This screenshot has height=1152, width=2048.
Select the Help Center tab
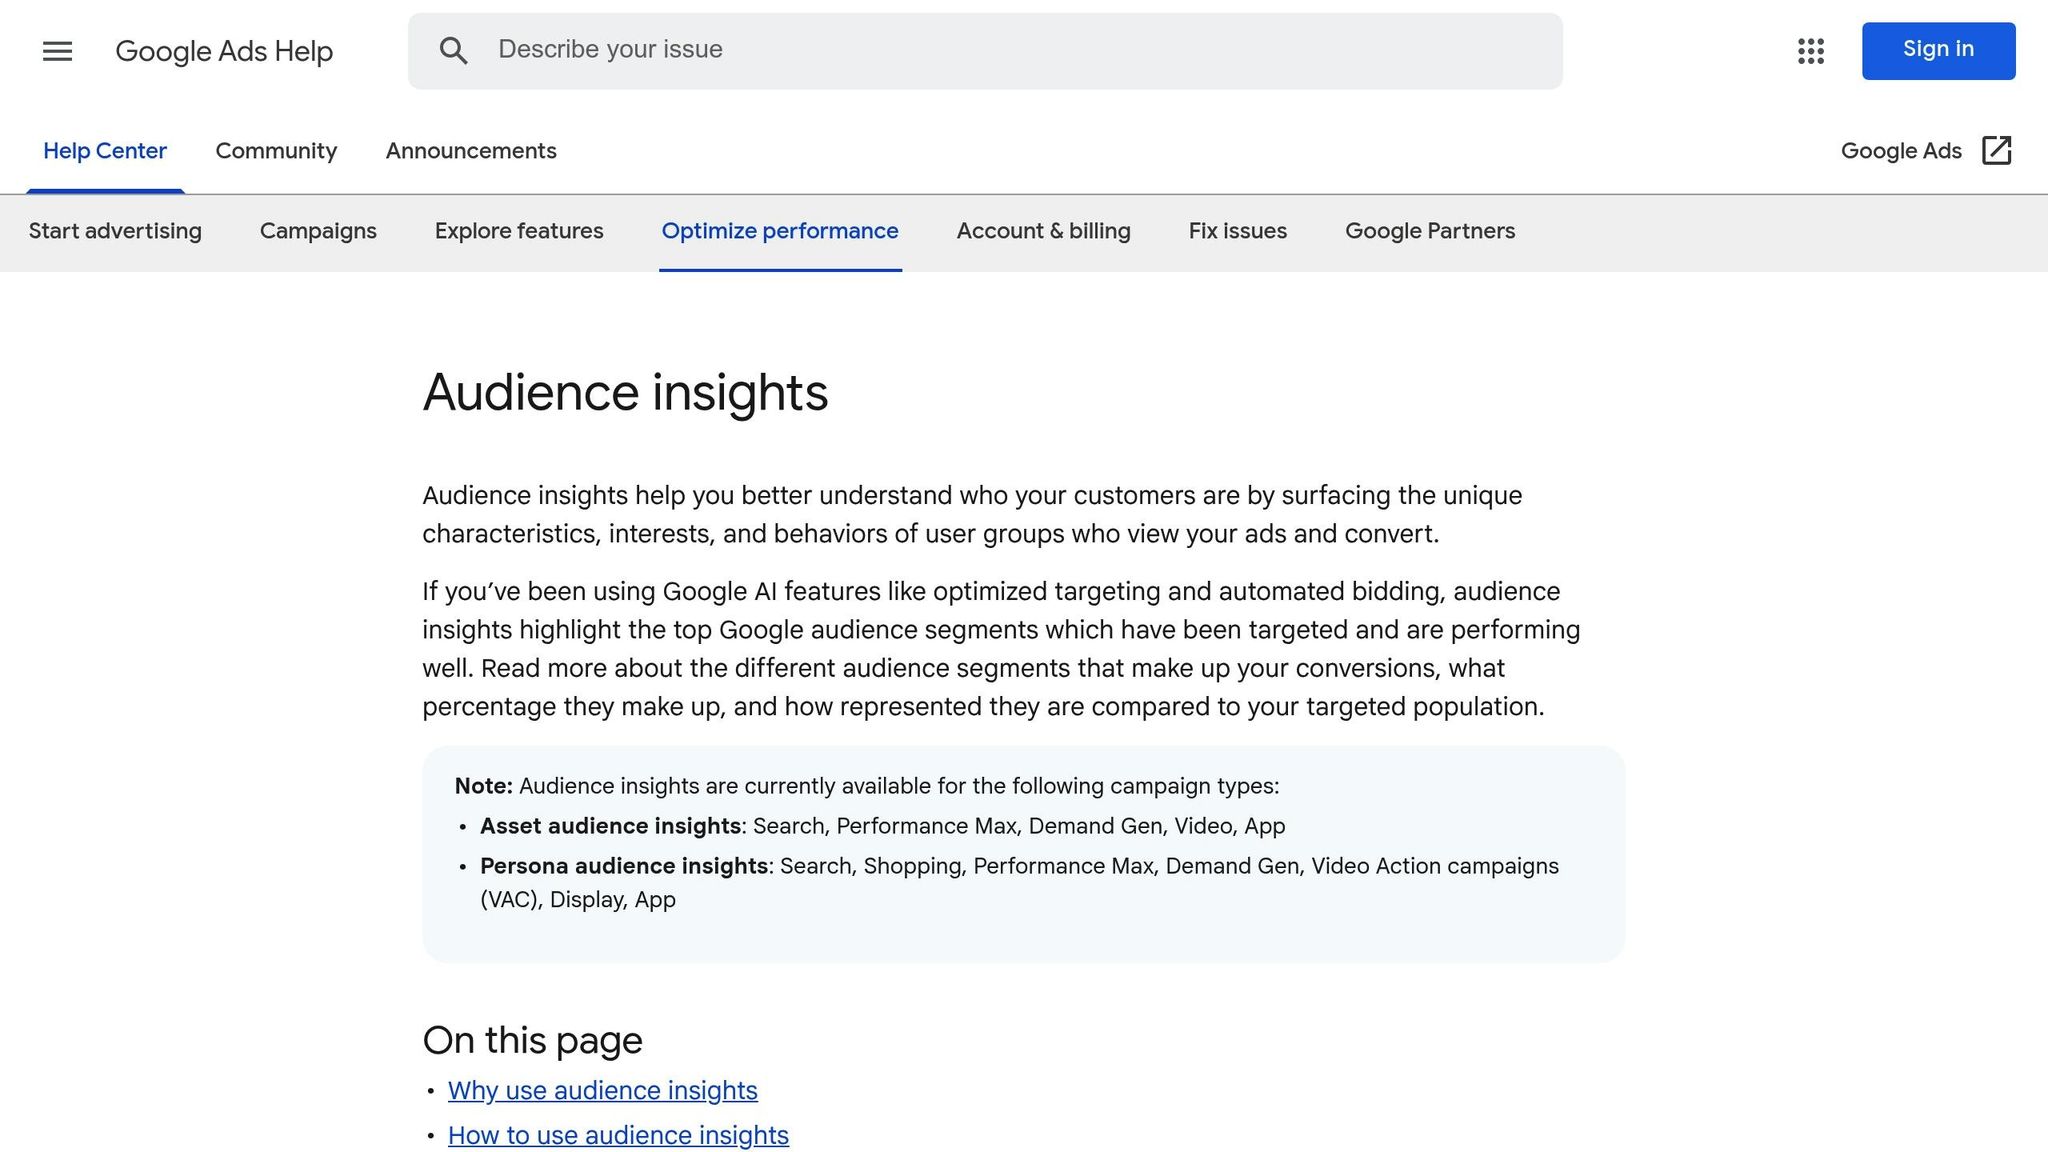105,151
